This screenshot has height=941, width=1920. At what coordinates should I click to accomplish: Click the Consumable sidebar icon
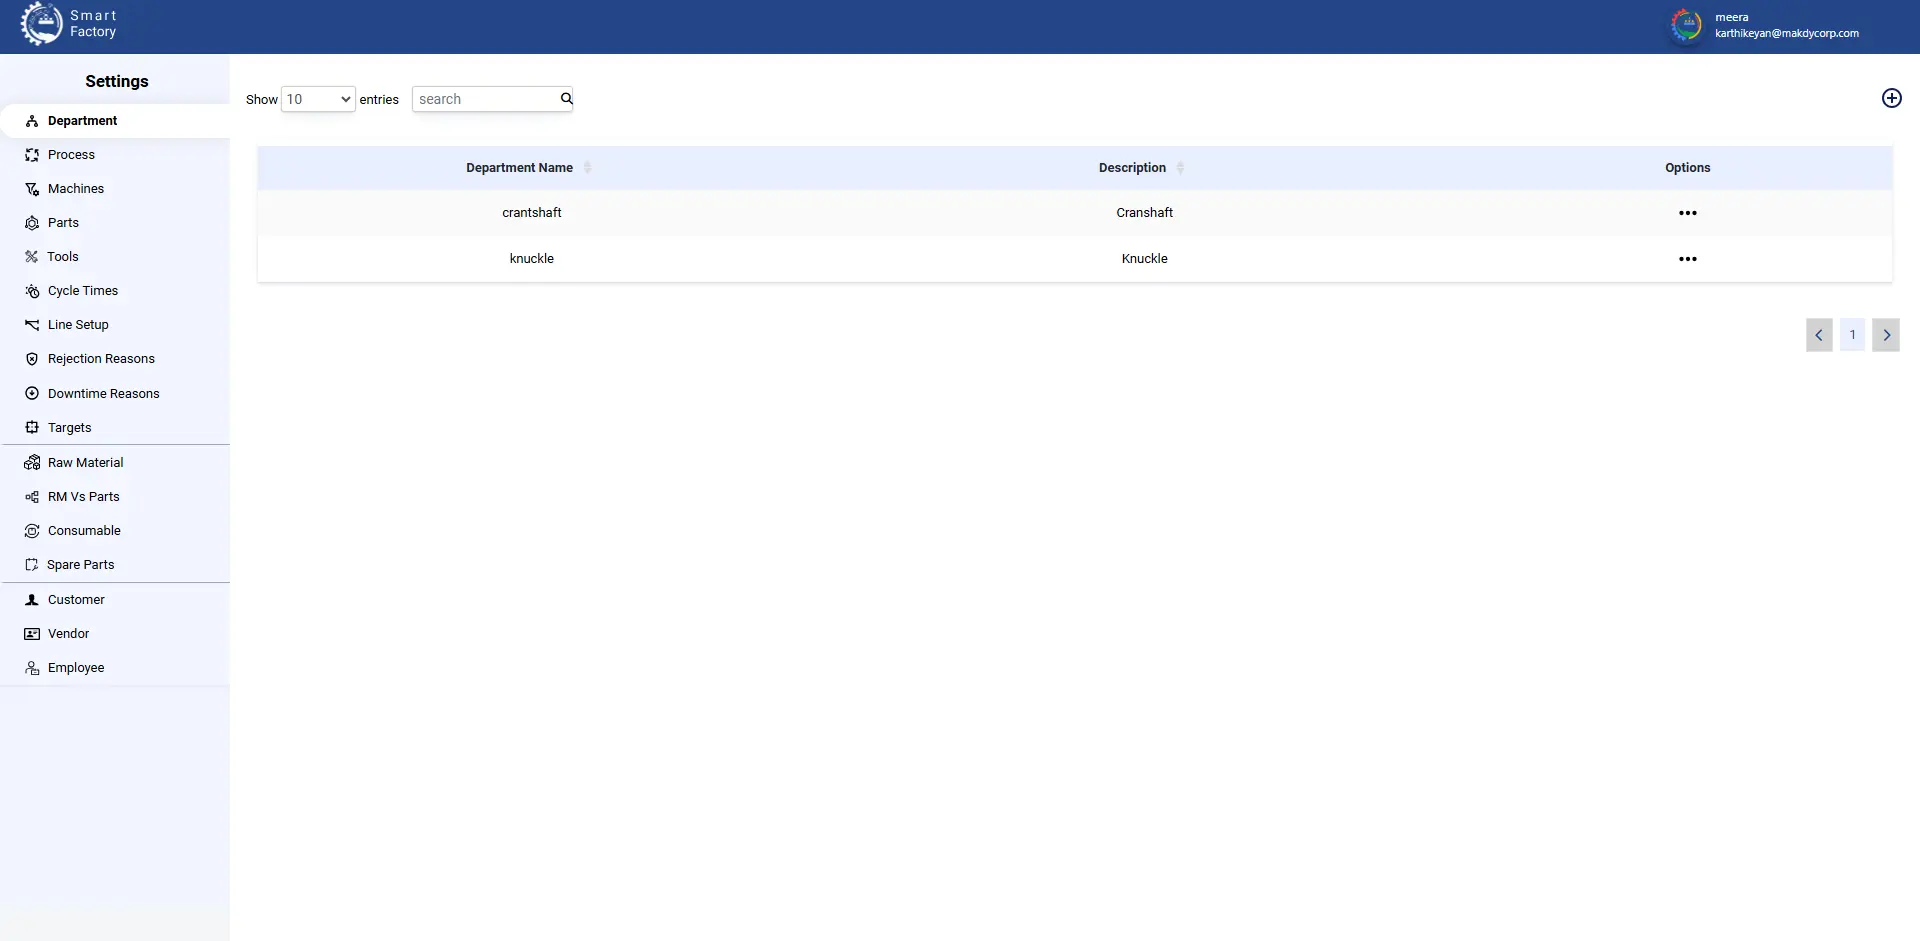[x=32, y=531]
